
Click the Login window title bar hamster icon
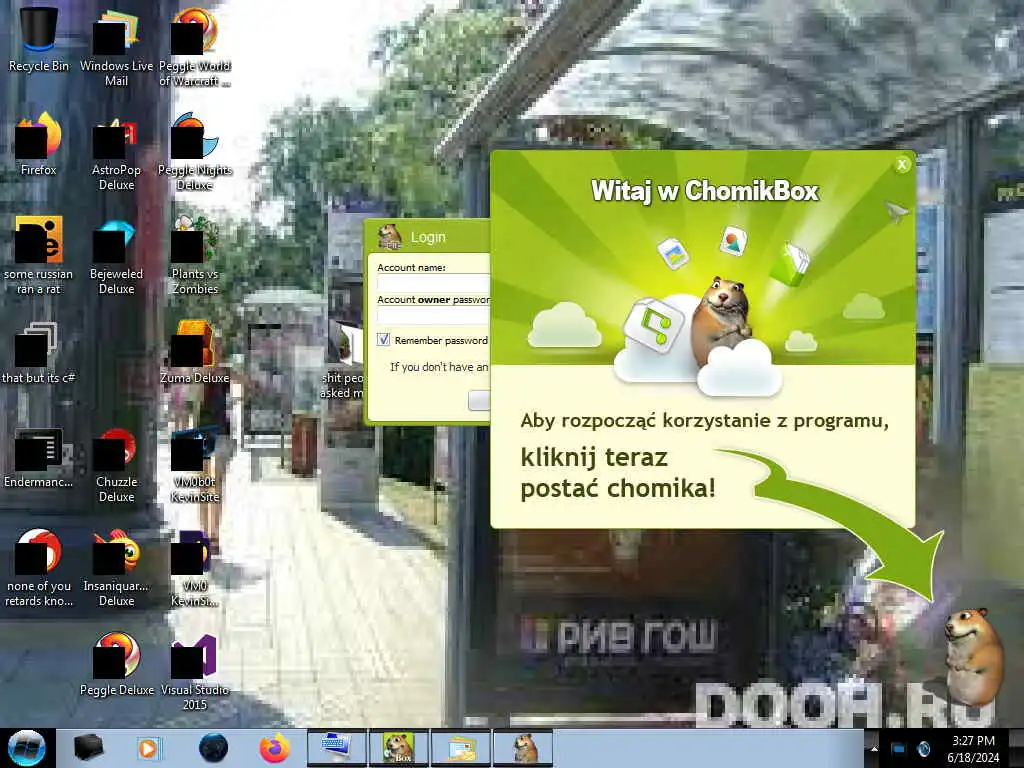390,236
